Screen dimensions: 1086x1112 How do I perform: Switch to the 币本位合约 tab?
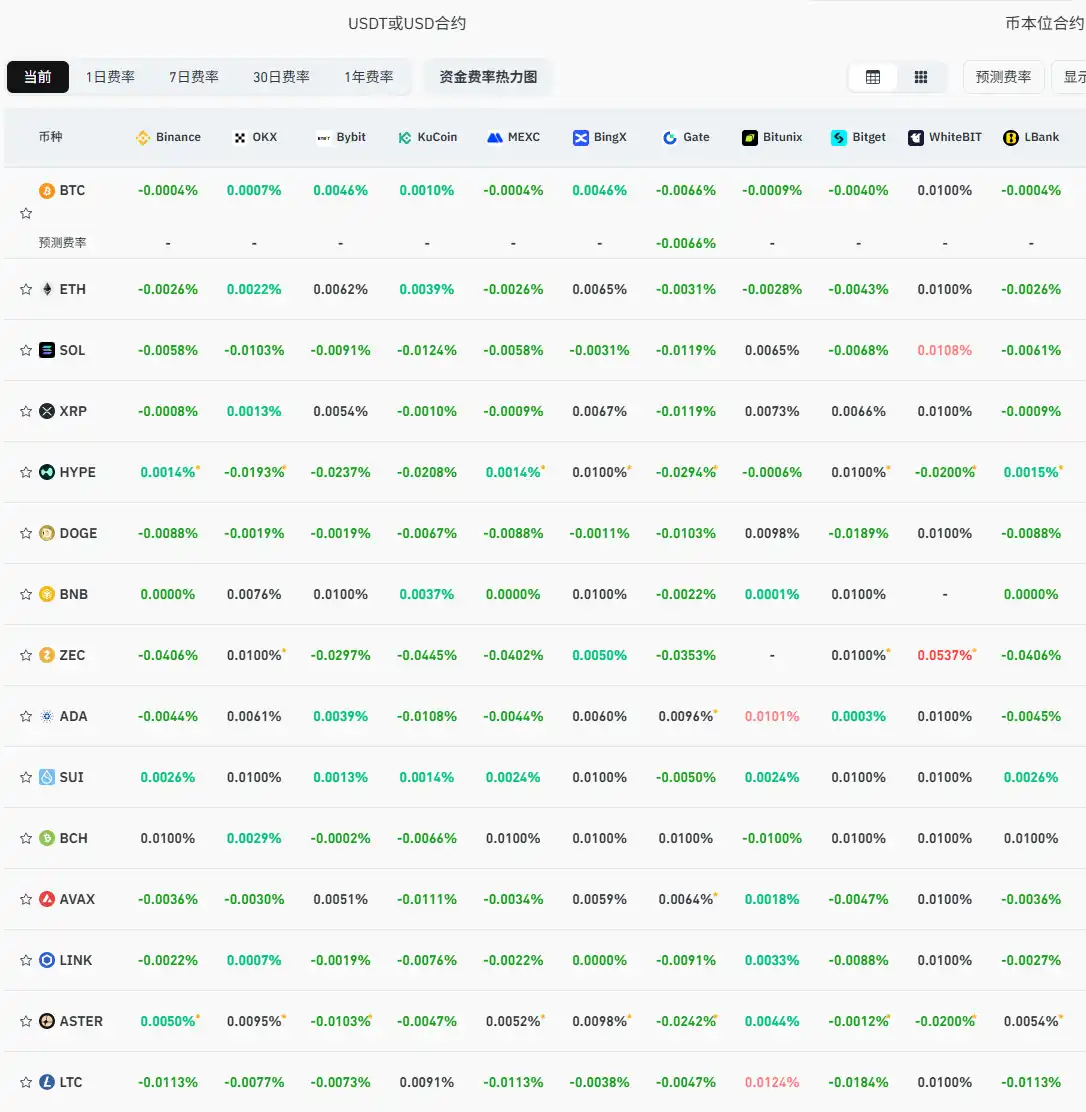point(1044,22)
